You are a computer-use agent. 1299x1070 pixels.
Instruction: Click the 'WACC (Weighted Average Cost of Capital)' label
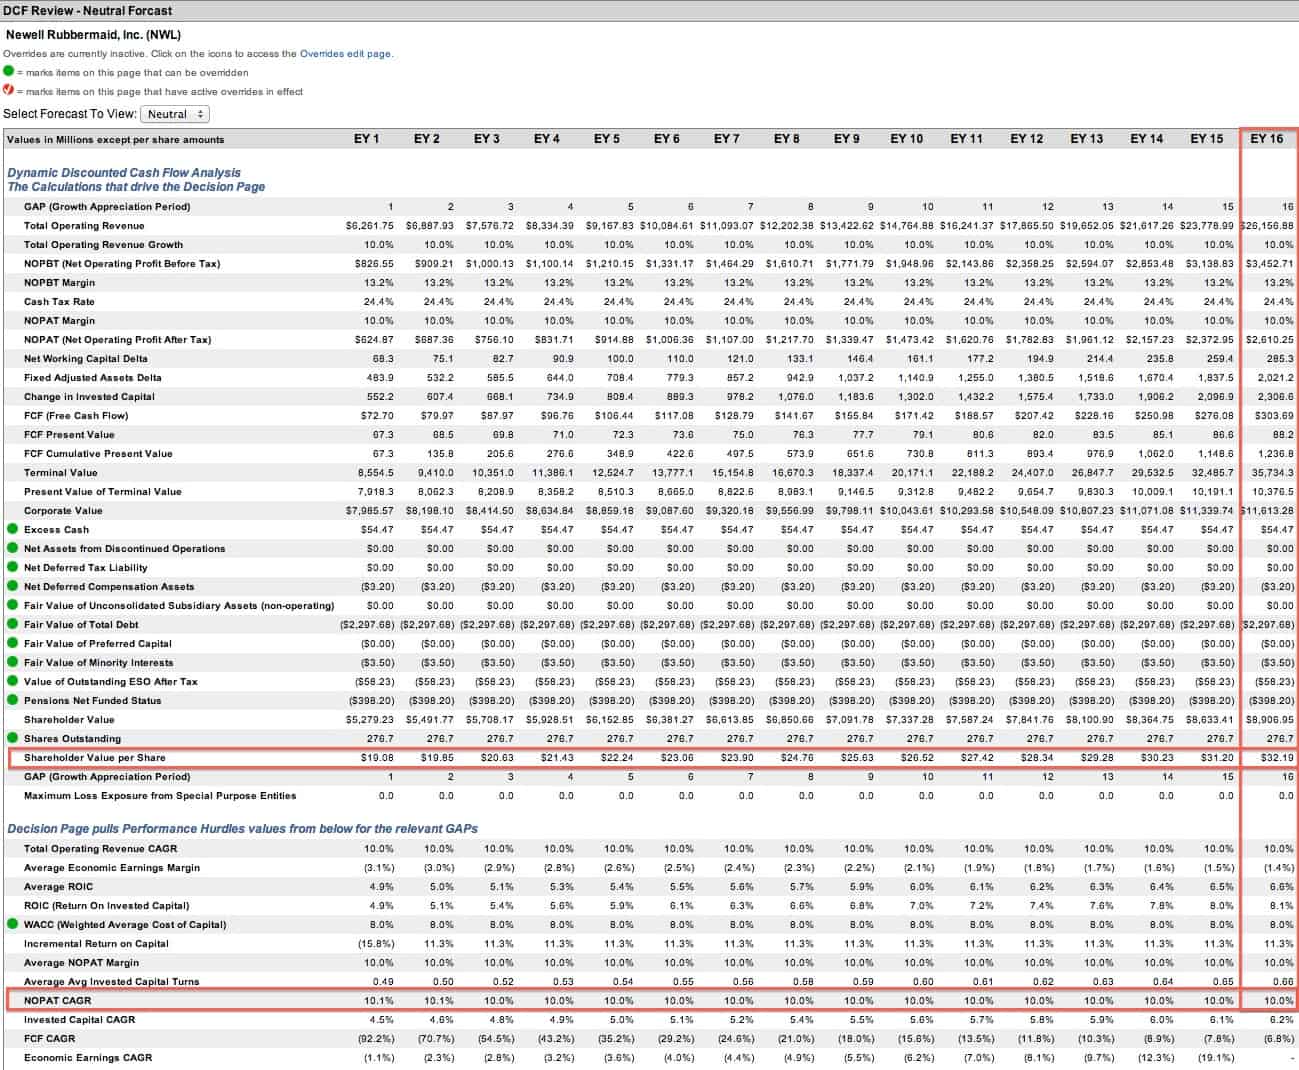point(125,925)
